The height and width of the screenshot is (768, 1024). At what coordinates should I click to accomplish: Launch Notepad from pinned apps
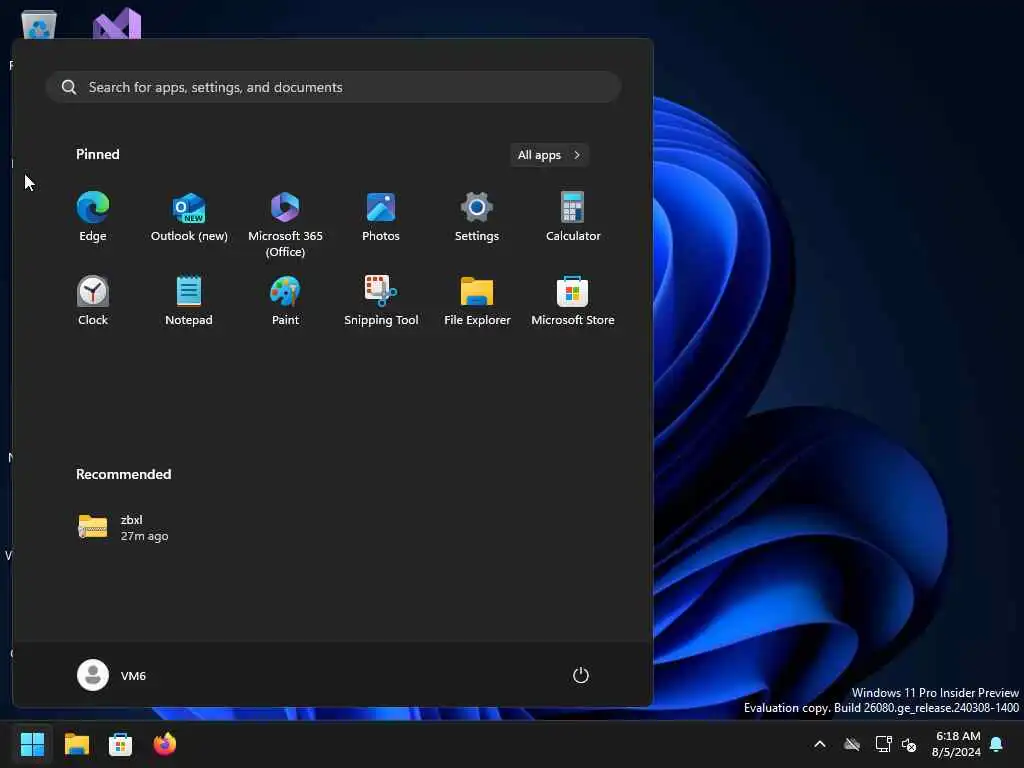point(189,301)
